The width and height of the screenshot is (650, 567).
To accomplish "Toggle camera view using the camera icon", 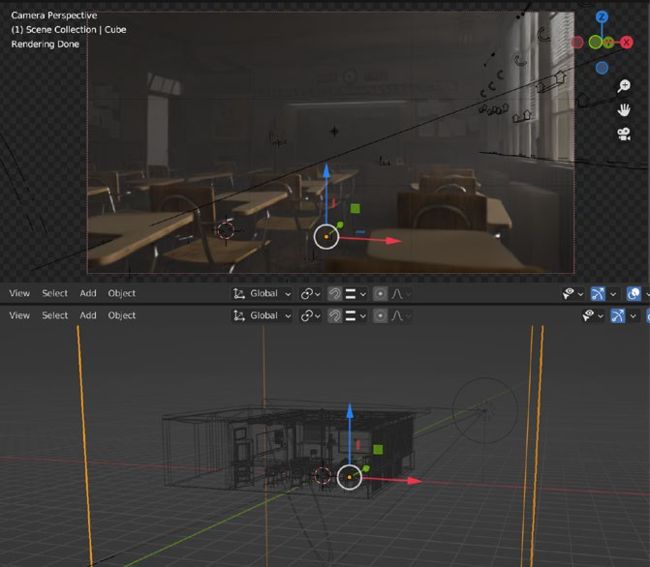I will pos(624,133).
